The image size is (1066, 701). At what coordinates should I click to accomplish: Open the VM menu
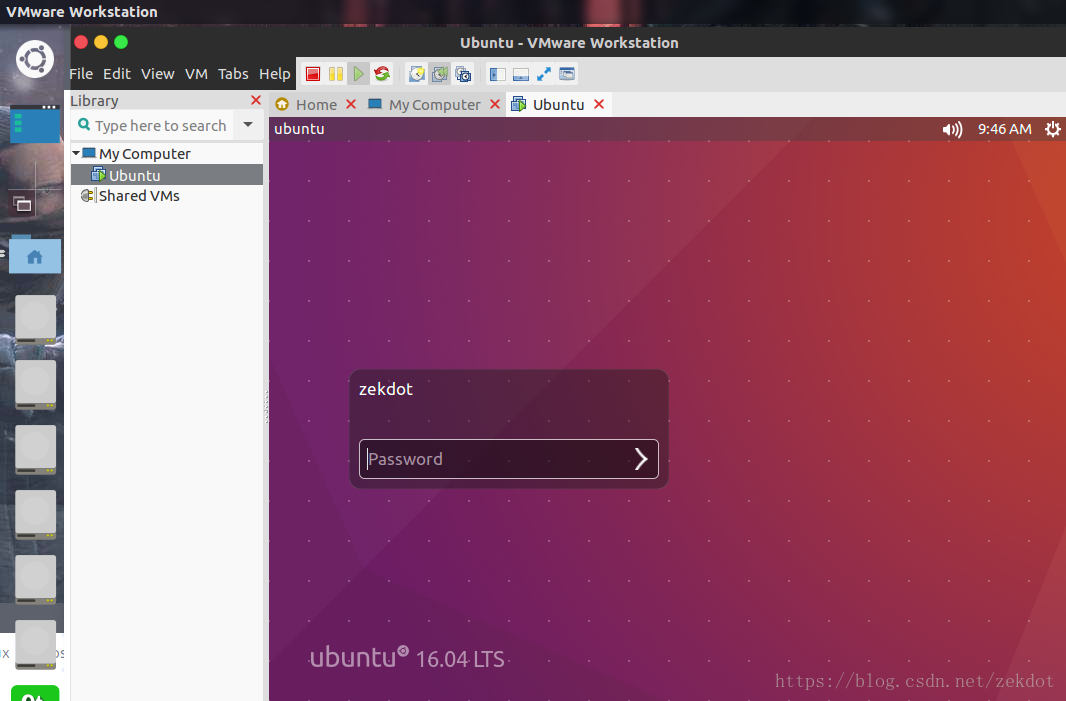[x=196, y=74]
